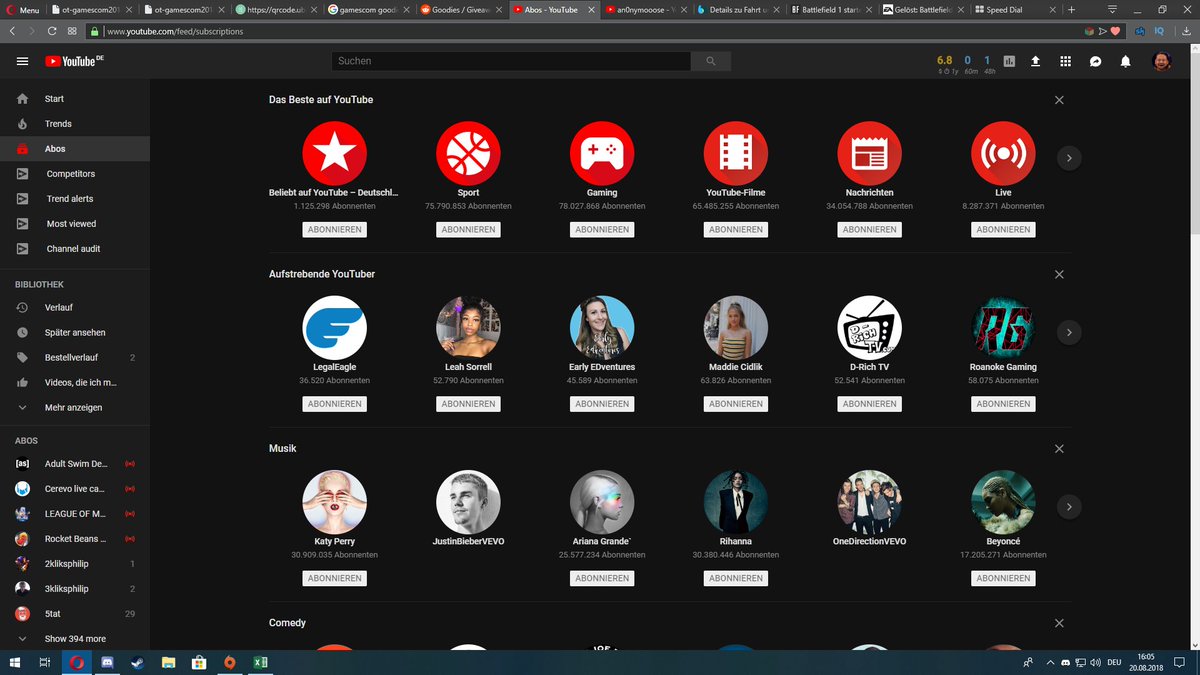Click the search magnifier button

[710, 61]
